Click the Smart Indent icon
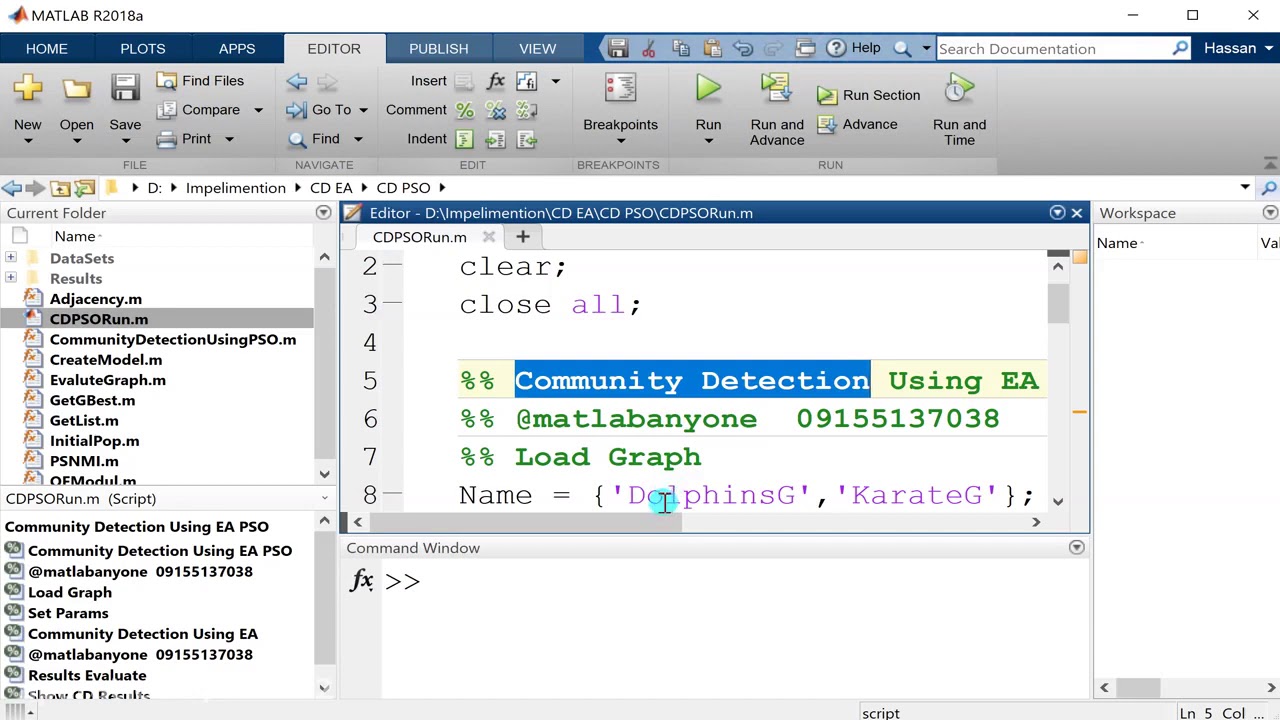Image resolution: width=1280 pixels, height=720 pixels. pyautogui.click(x=465, y=139)
